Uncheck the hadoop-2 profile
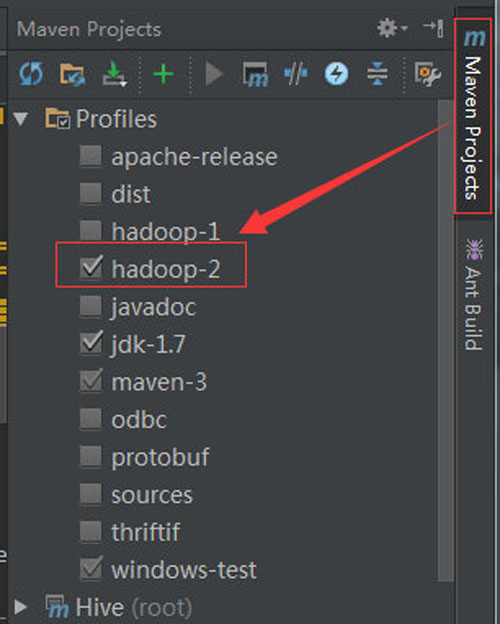Viewport: 500px width, 624px height. coord(91,267)
